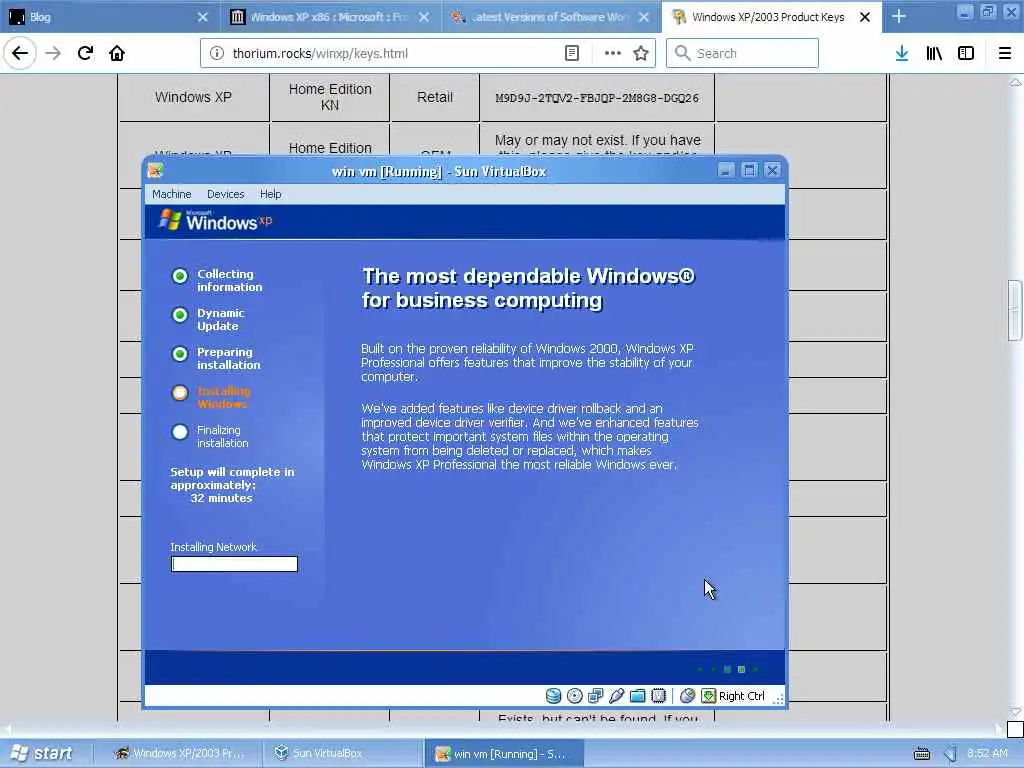Open the Devices menu in VirtualBox
Image resolution: width=1024 pixels, height=768 pixels.
pos(225,194)
